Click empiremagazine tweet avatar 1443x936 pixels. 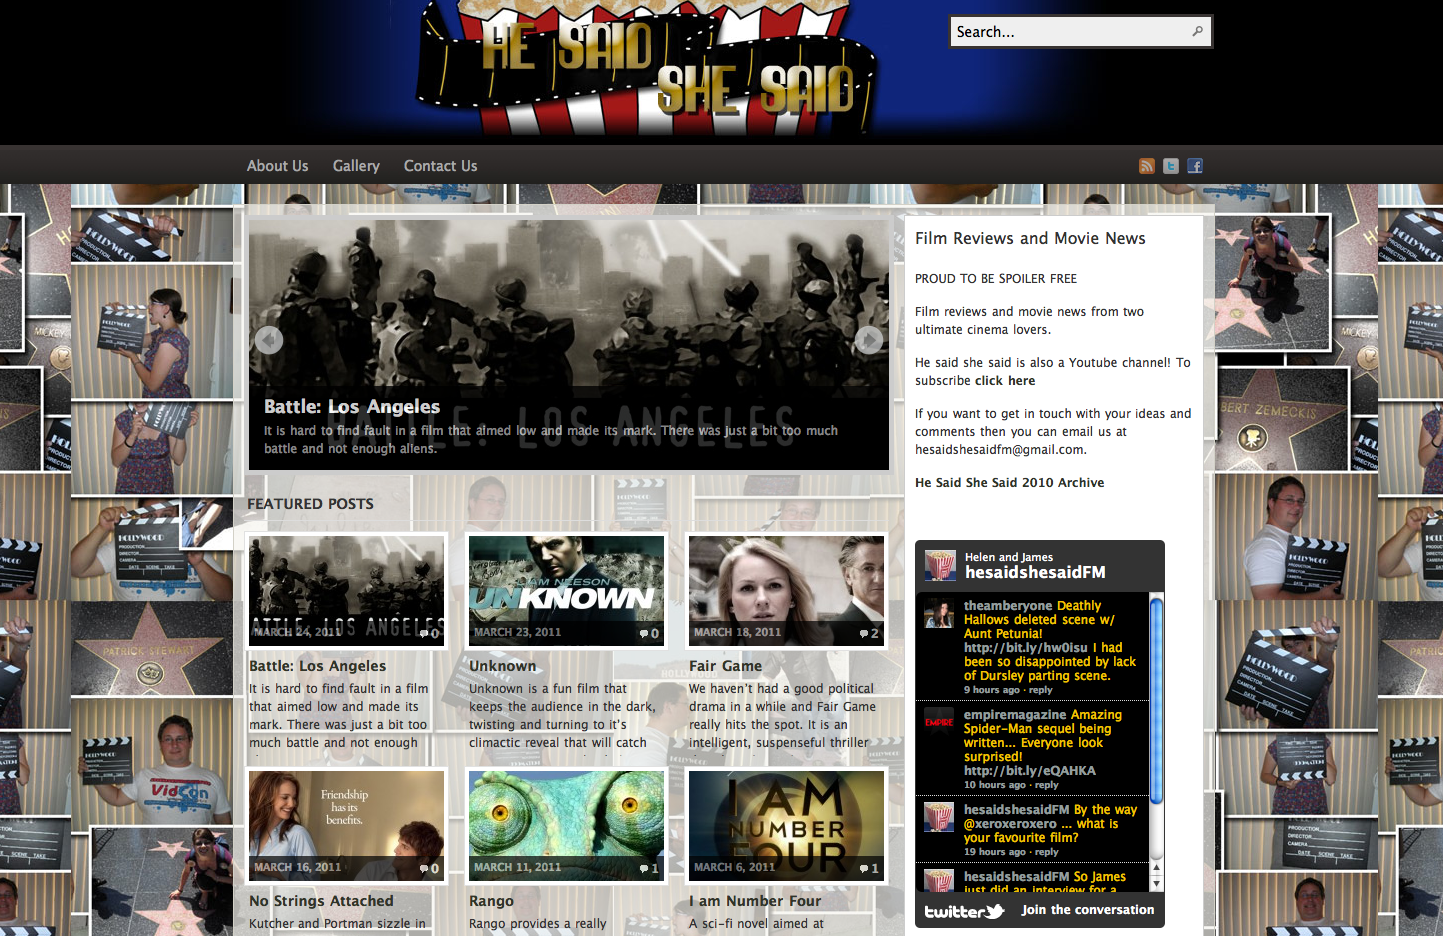coord(939,722)
